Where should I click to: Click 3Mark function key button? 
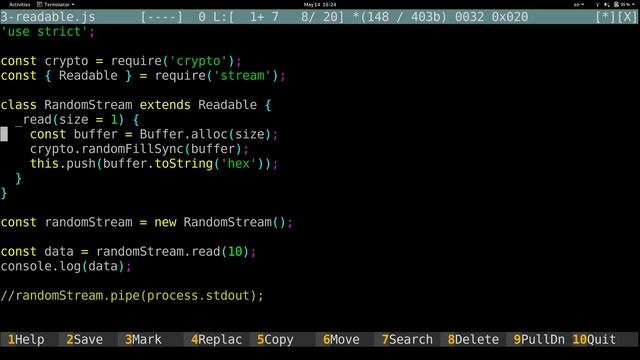point(143,340)
